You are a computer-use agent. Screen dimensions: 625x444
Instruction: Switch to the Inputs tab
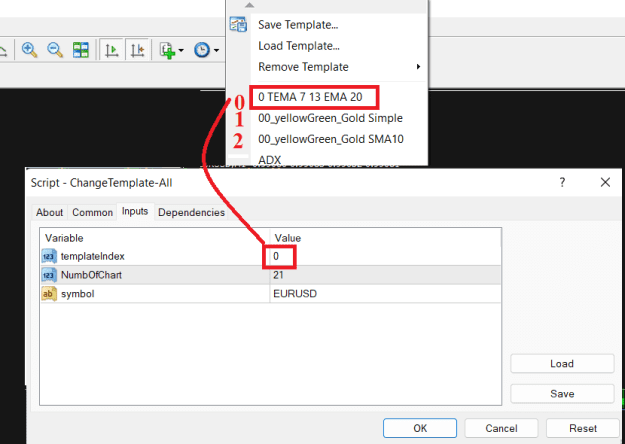135,211
